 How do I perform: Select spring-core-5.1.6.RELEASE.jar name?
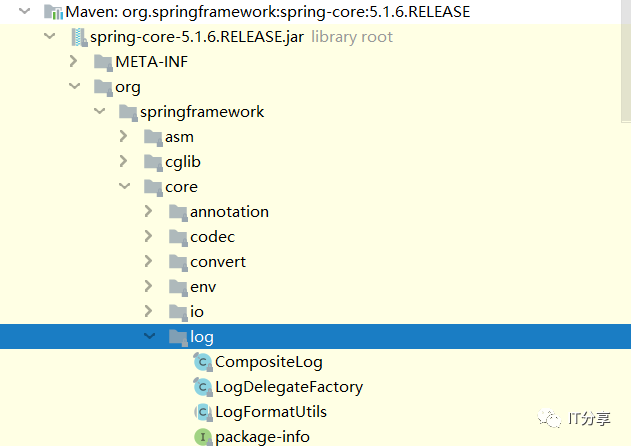point(197,37)
